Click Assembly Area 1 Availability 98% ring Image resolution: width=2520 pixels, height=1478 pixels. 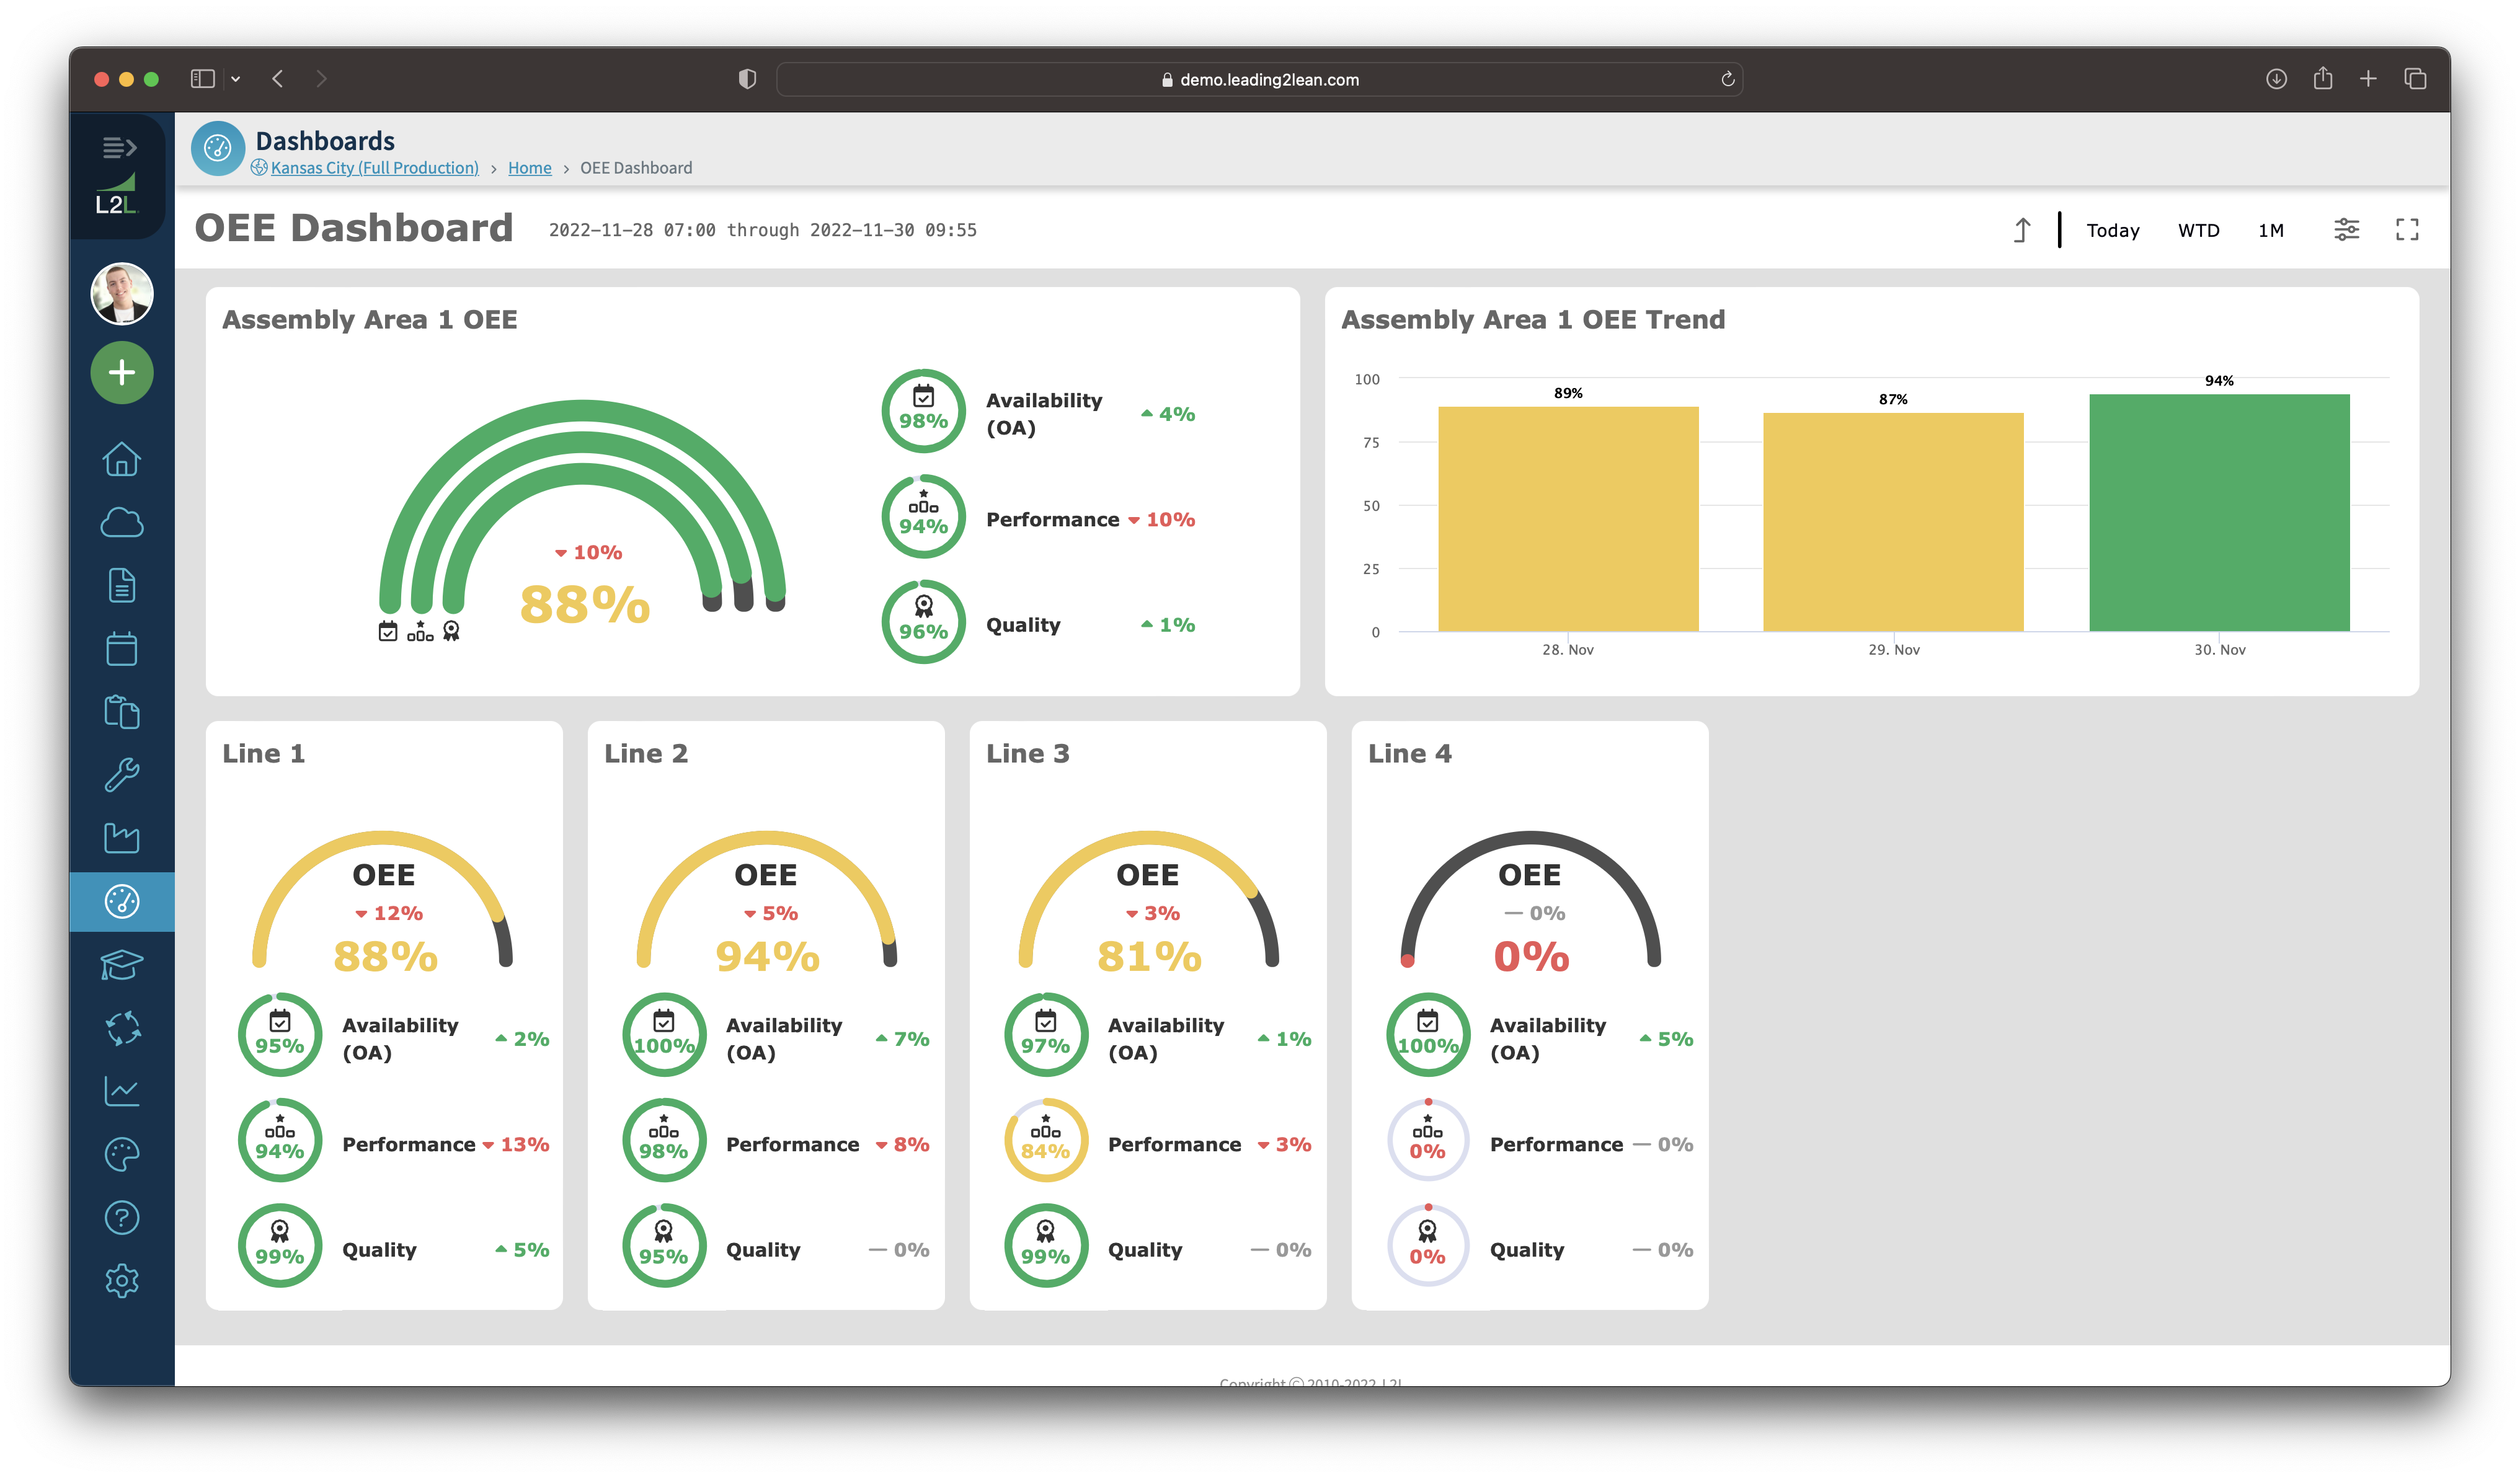point(923,411)
